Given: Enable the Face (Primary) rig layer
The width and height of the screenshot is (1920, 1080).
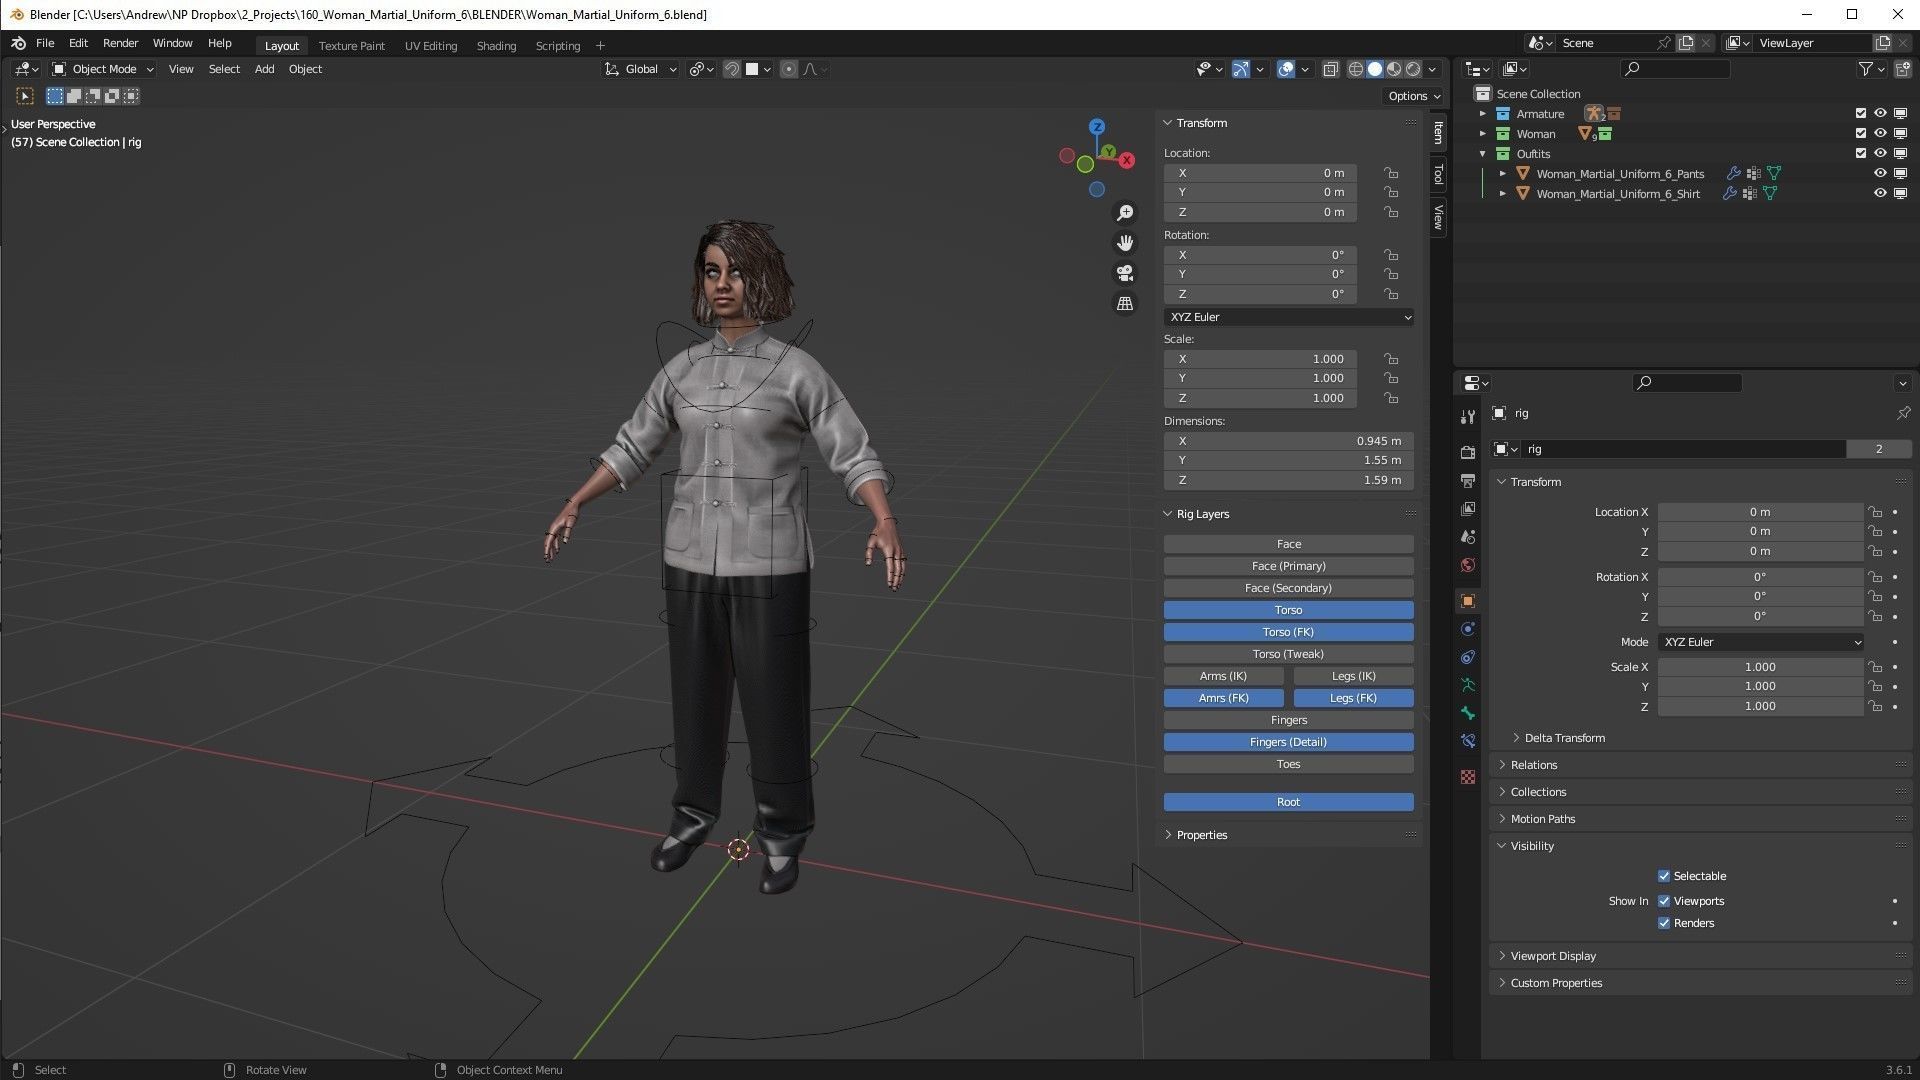Looking at the screenshot, I should [1288, 566].
